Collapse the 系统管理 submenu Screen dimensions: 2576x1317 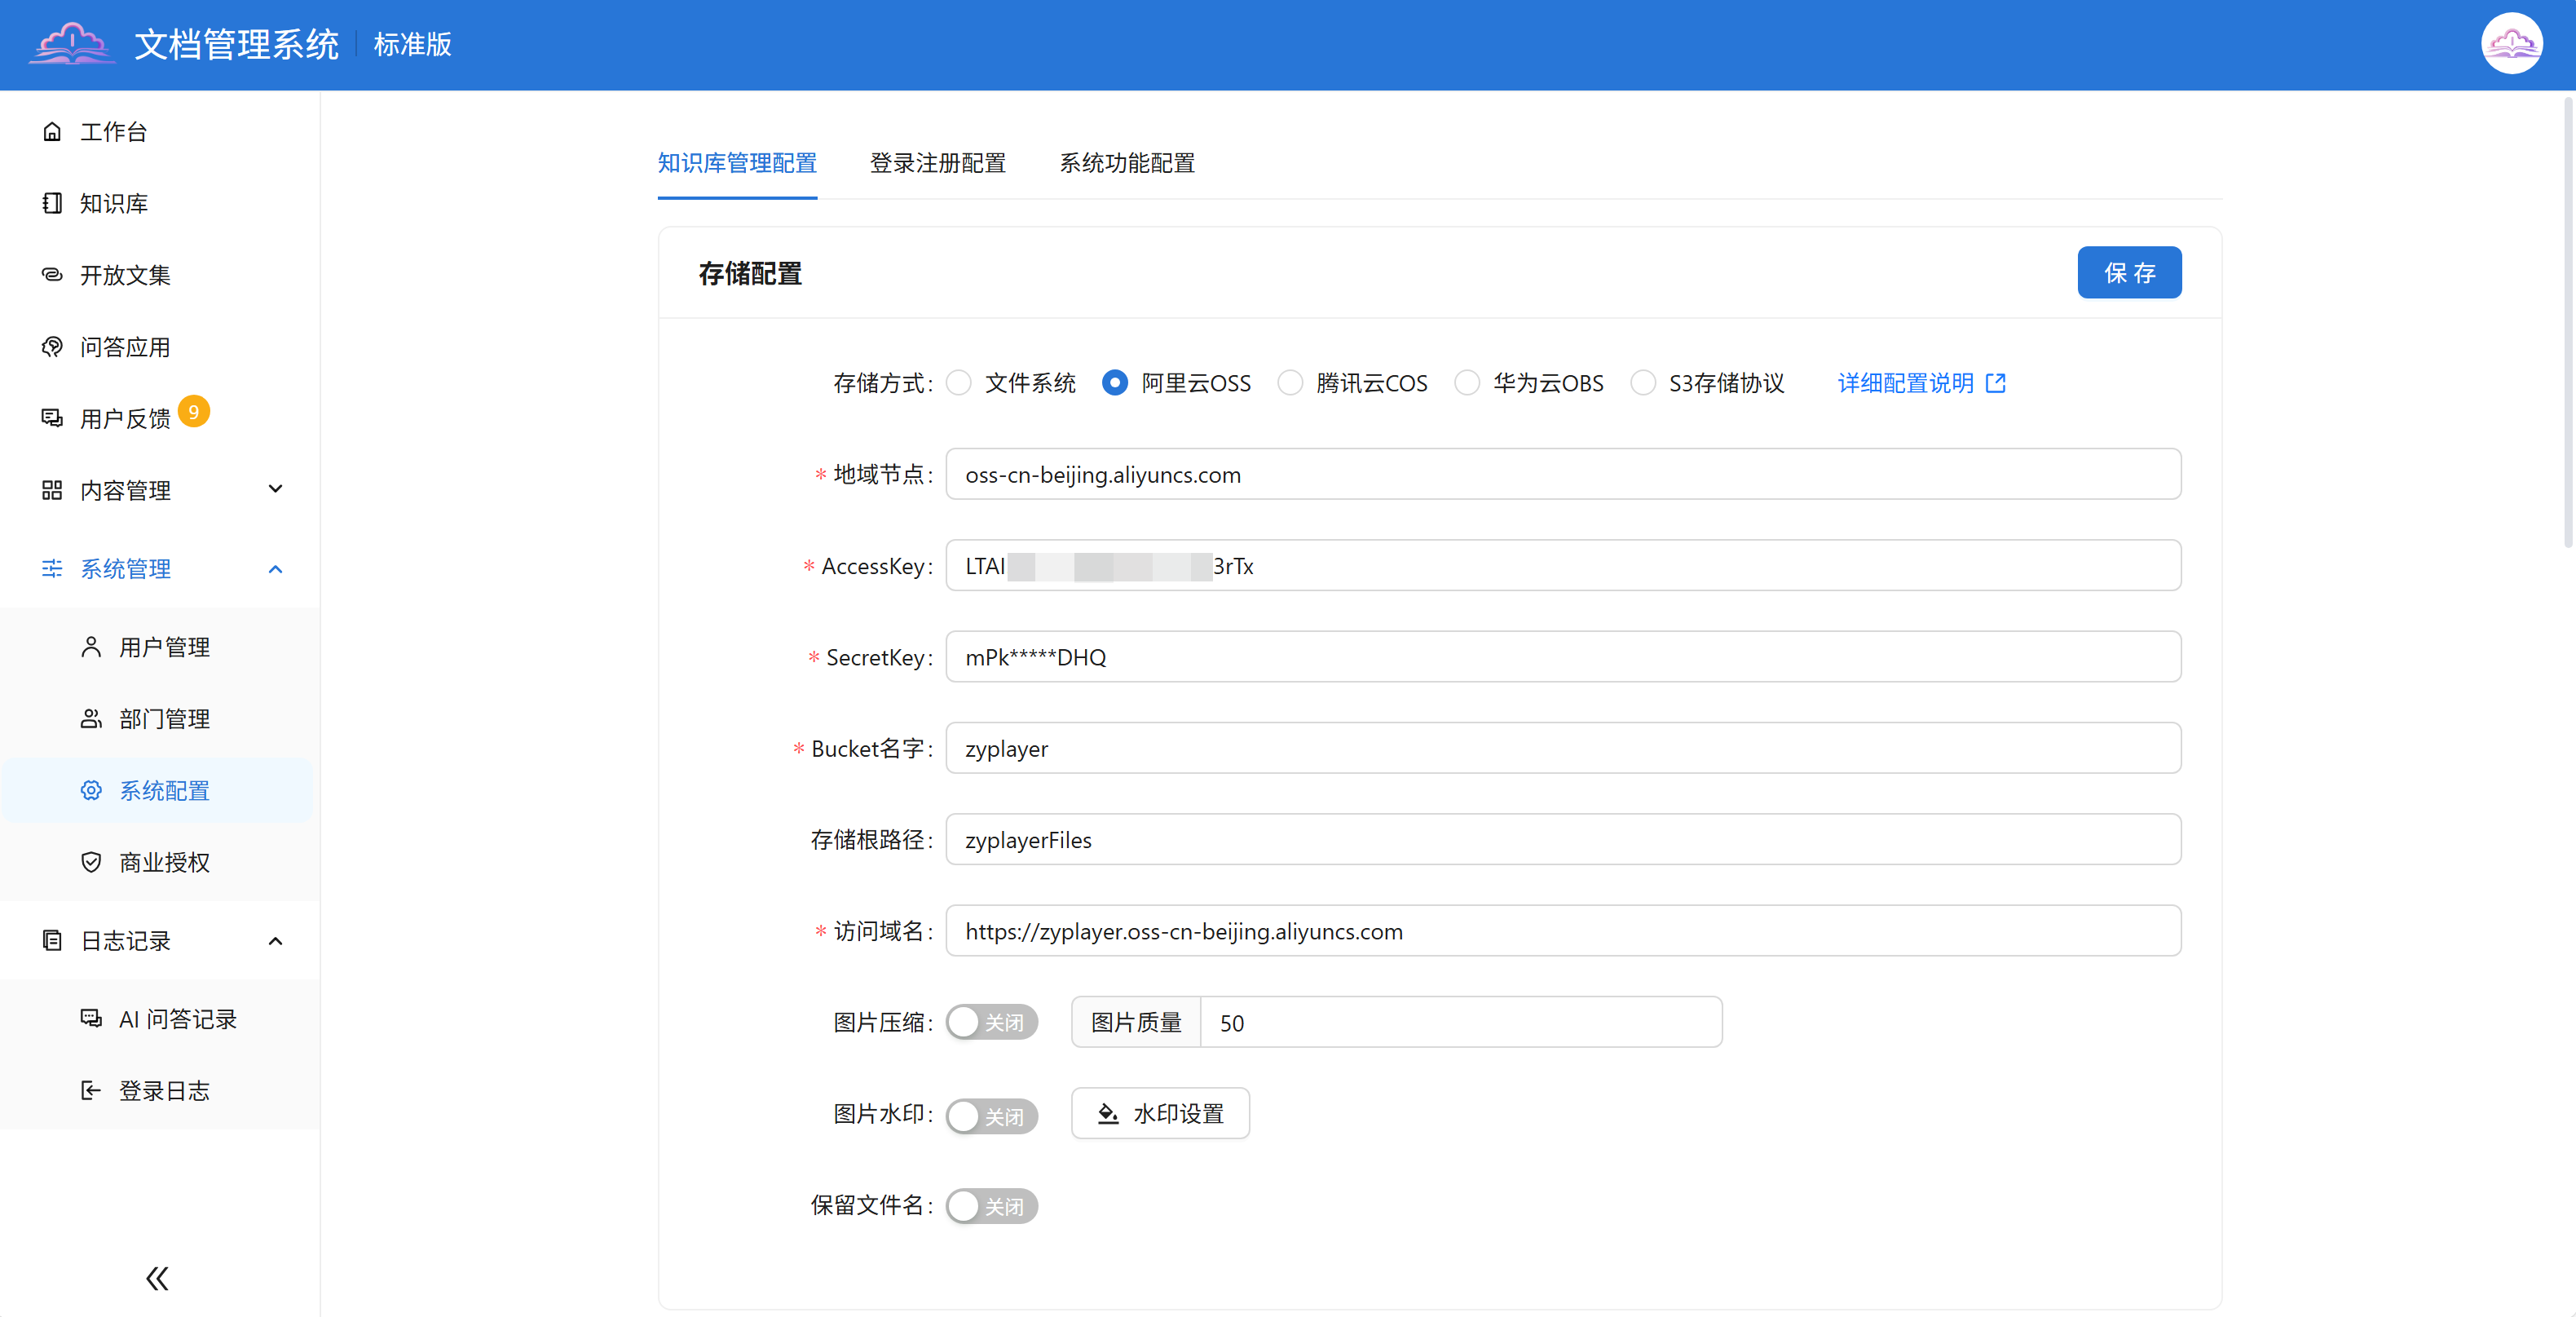tap(276, 569)
